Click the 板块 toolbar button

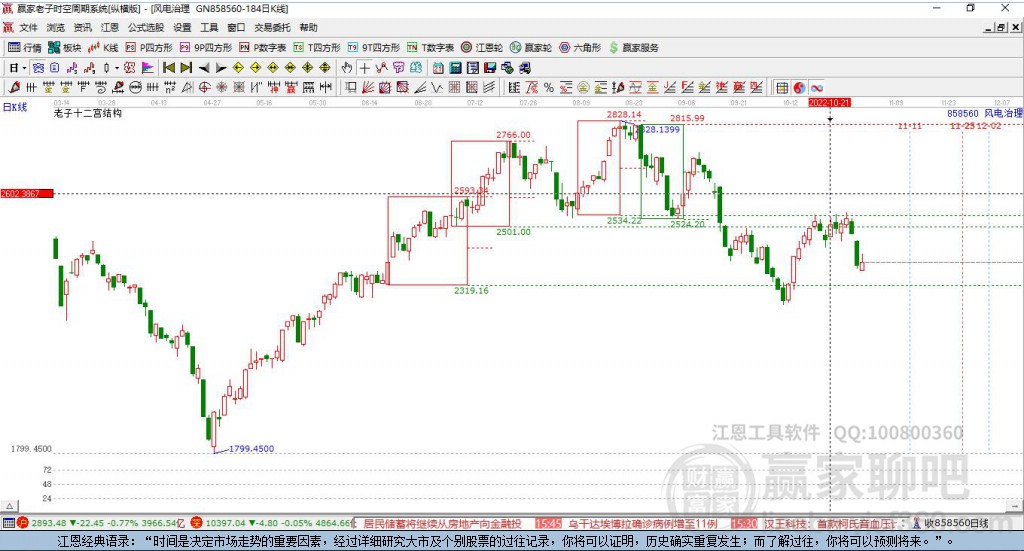click(65, 48)
